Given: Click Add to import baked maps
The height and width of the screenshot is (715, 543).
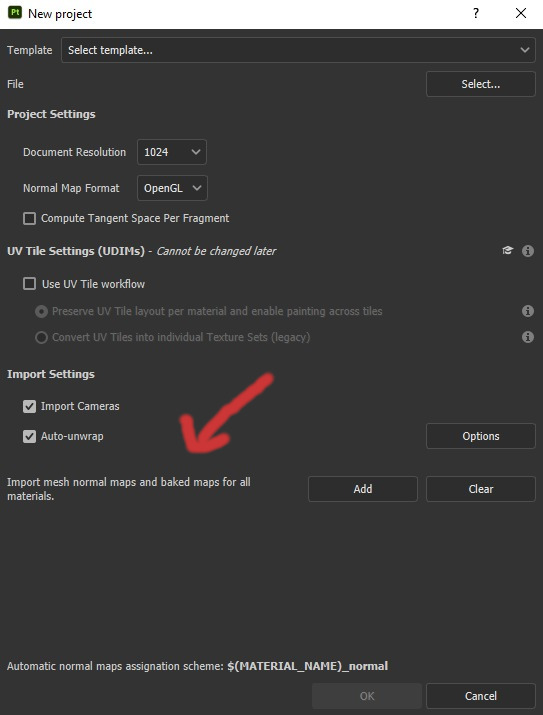Looking at the screenshot, I should tap(363, 489).
